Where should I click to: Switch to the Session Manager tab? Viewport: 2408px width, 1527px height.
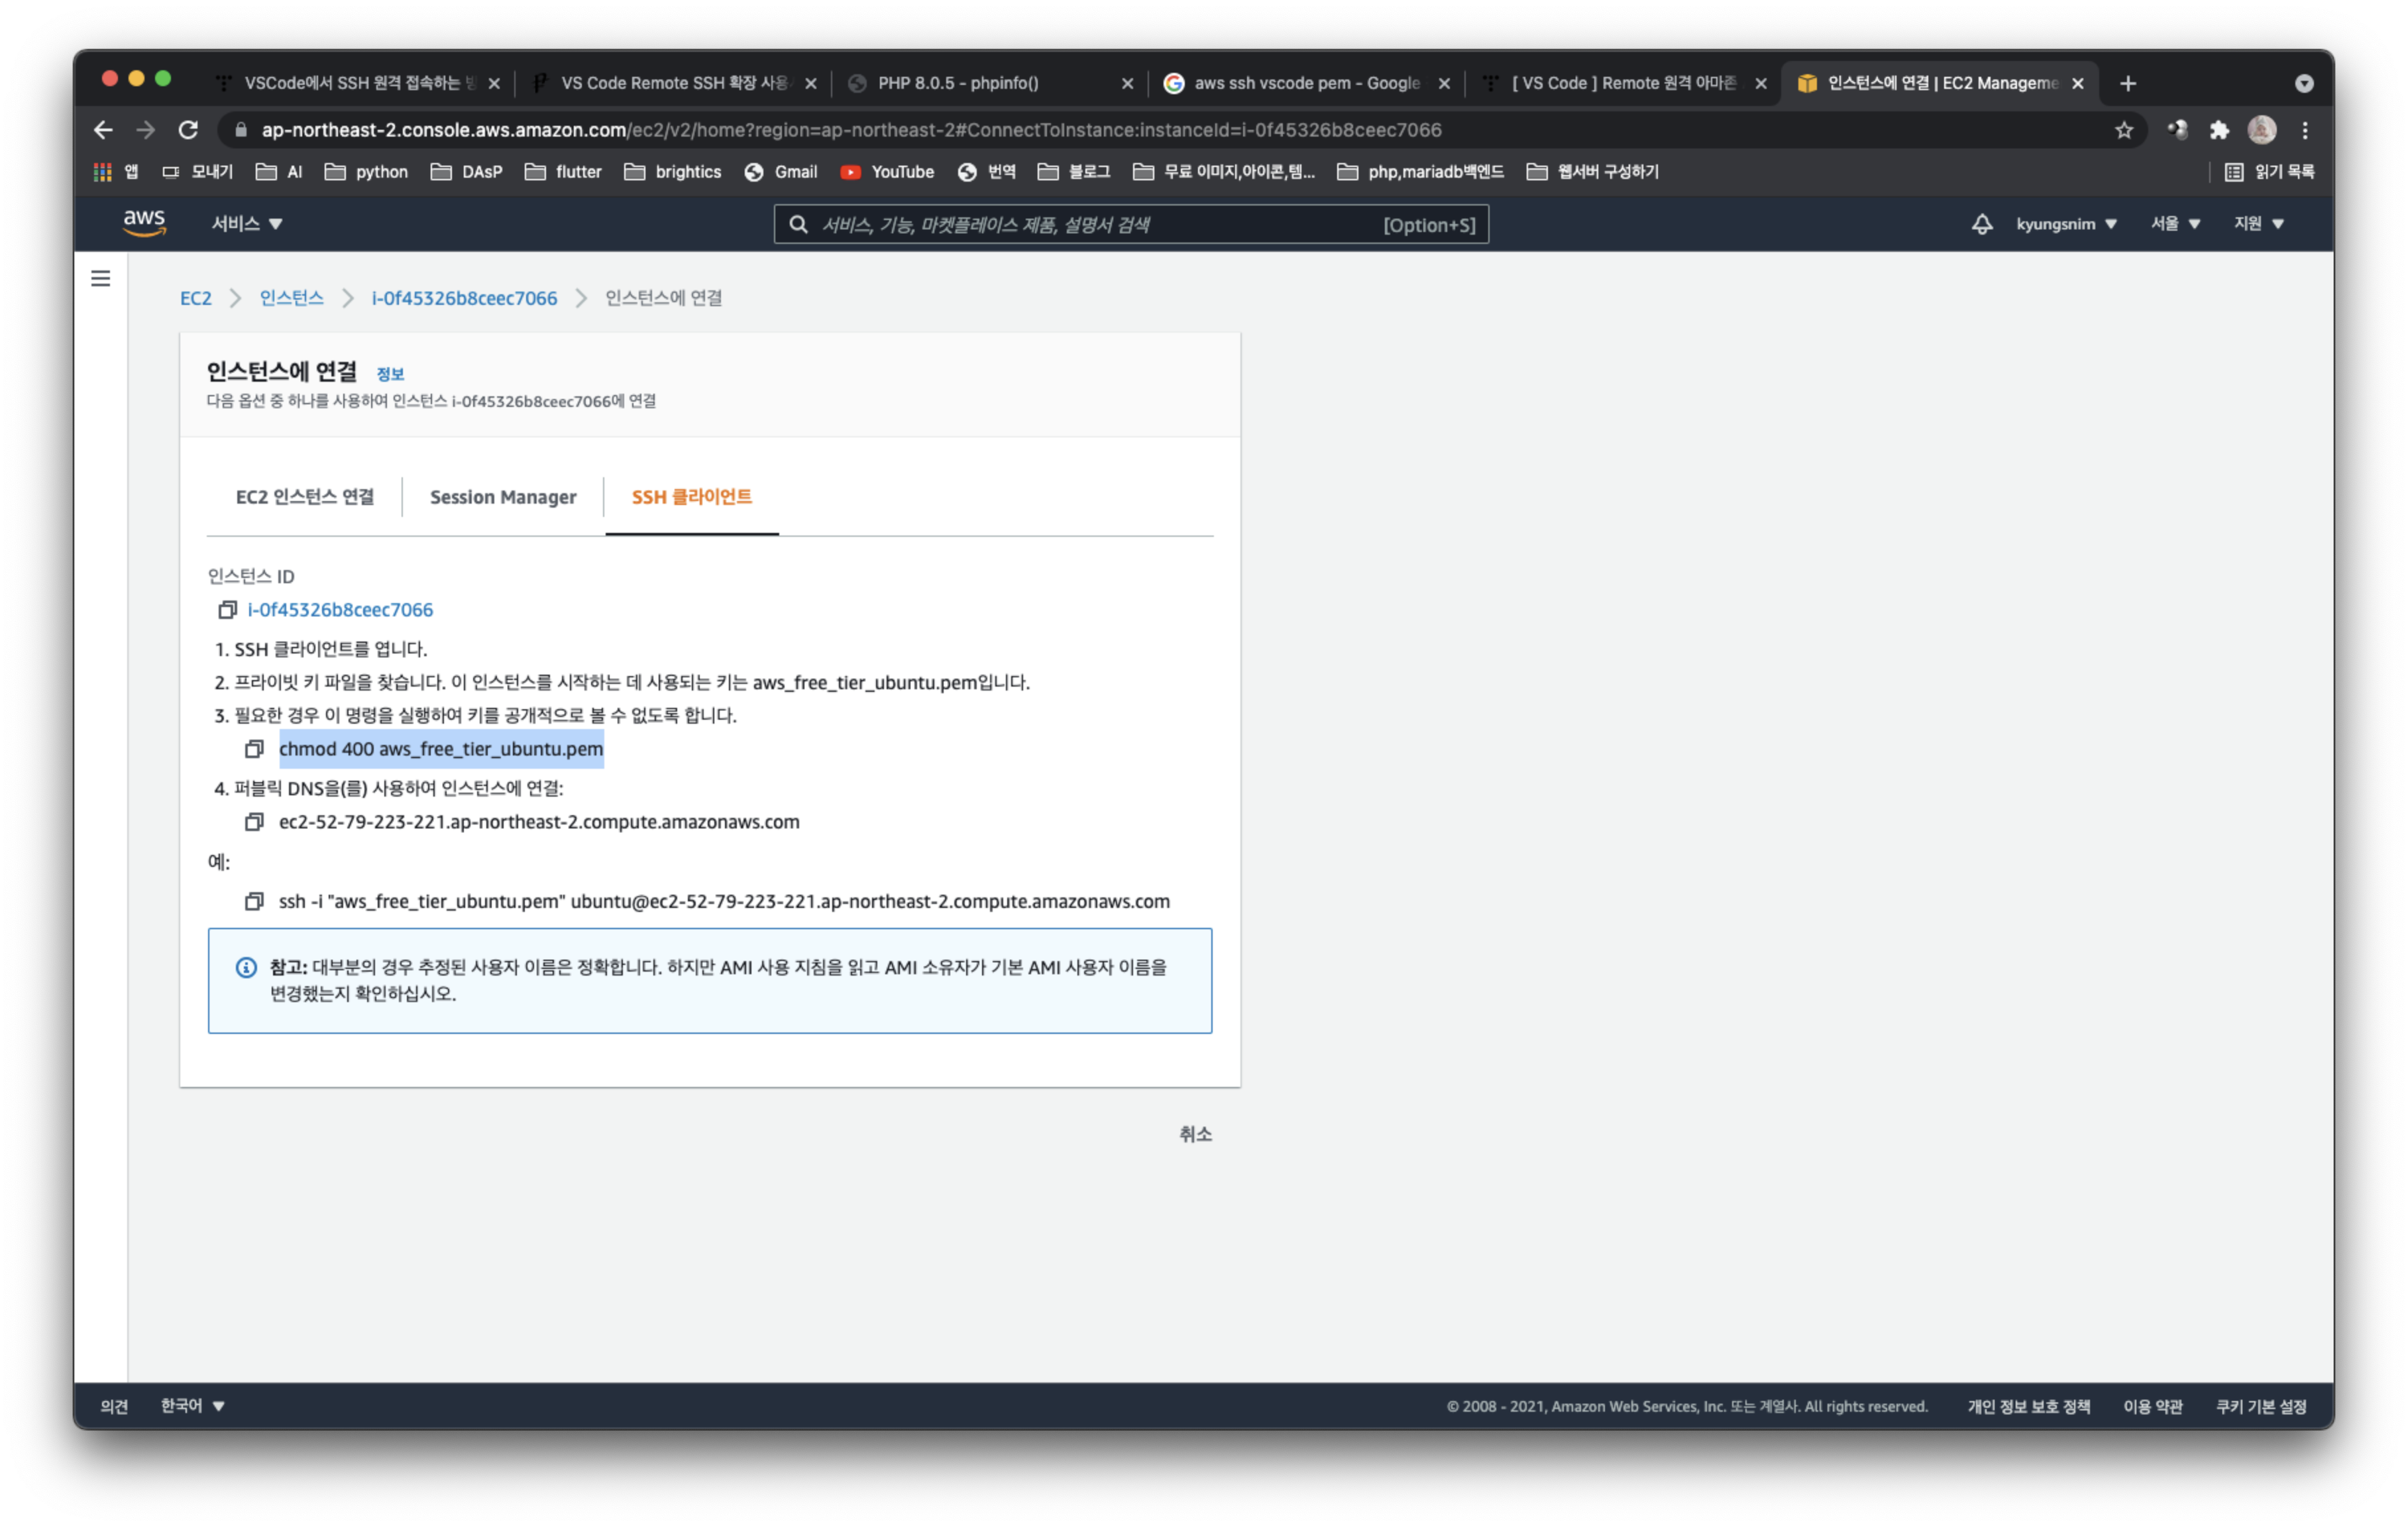tap(503, 497)
